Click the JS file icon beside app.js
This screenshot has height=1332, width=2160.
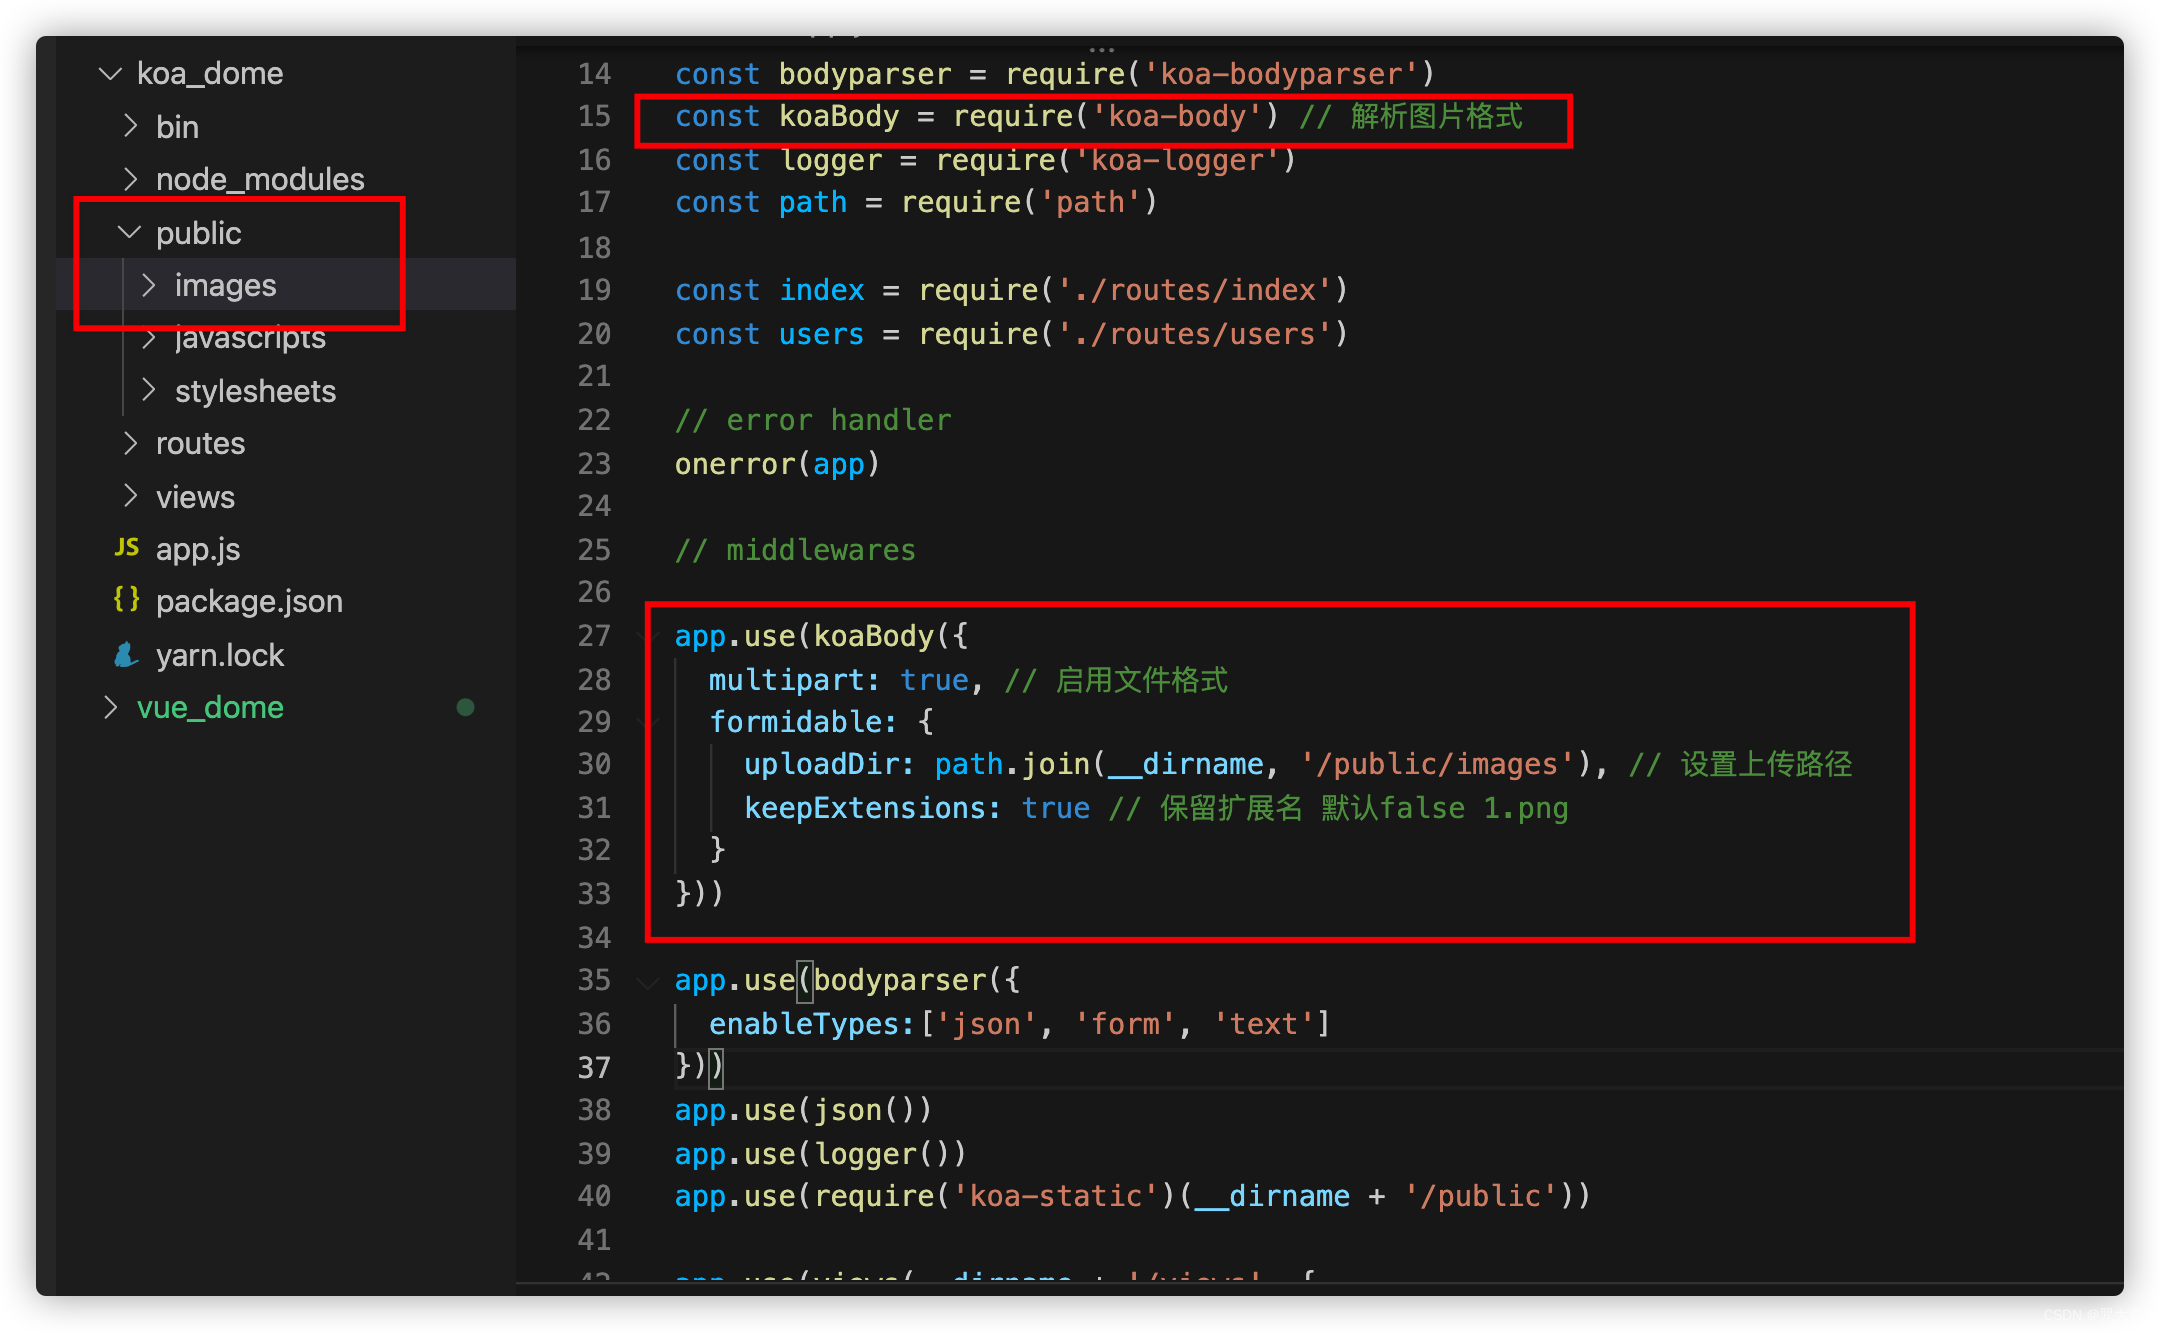click(x=127, y=548)
